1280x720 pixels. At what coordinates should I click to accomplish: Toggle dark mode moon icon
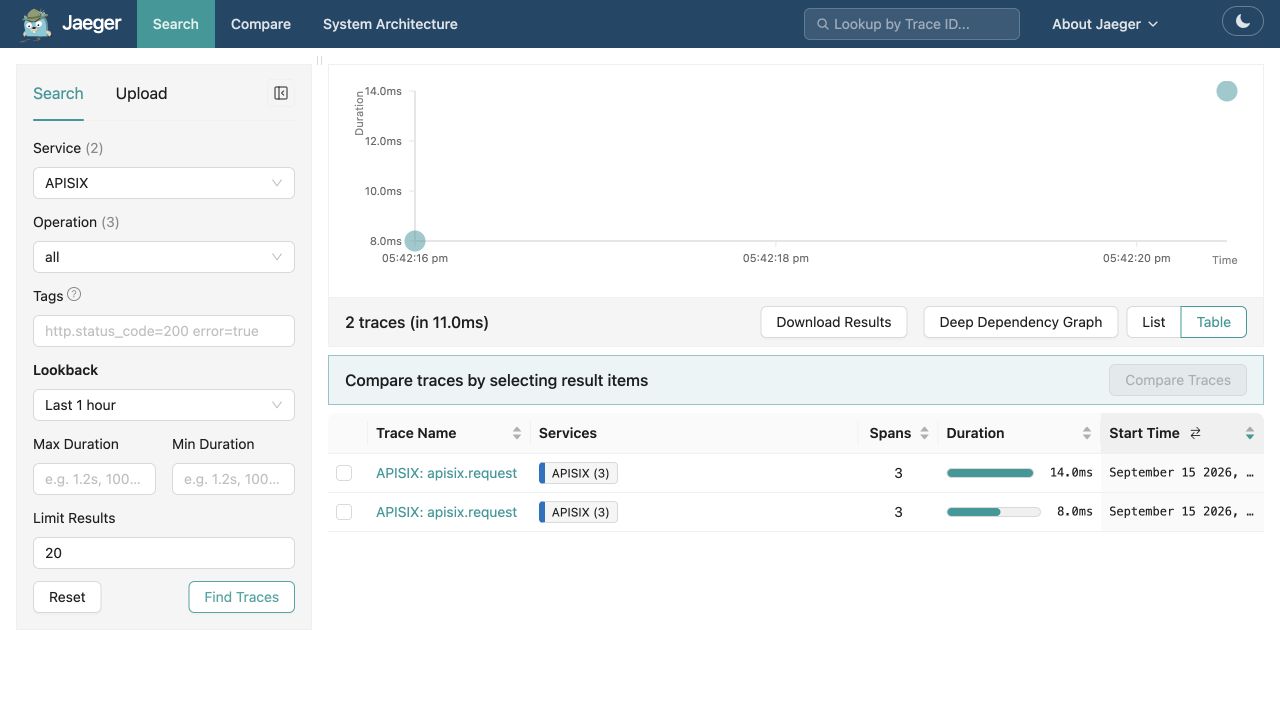pos(1243,21)
